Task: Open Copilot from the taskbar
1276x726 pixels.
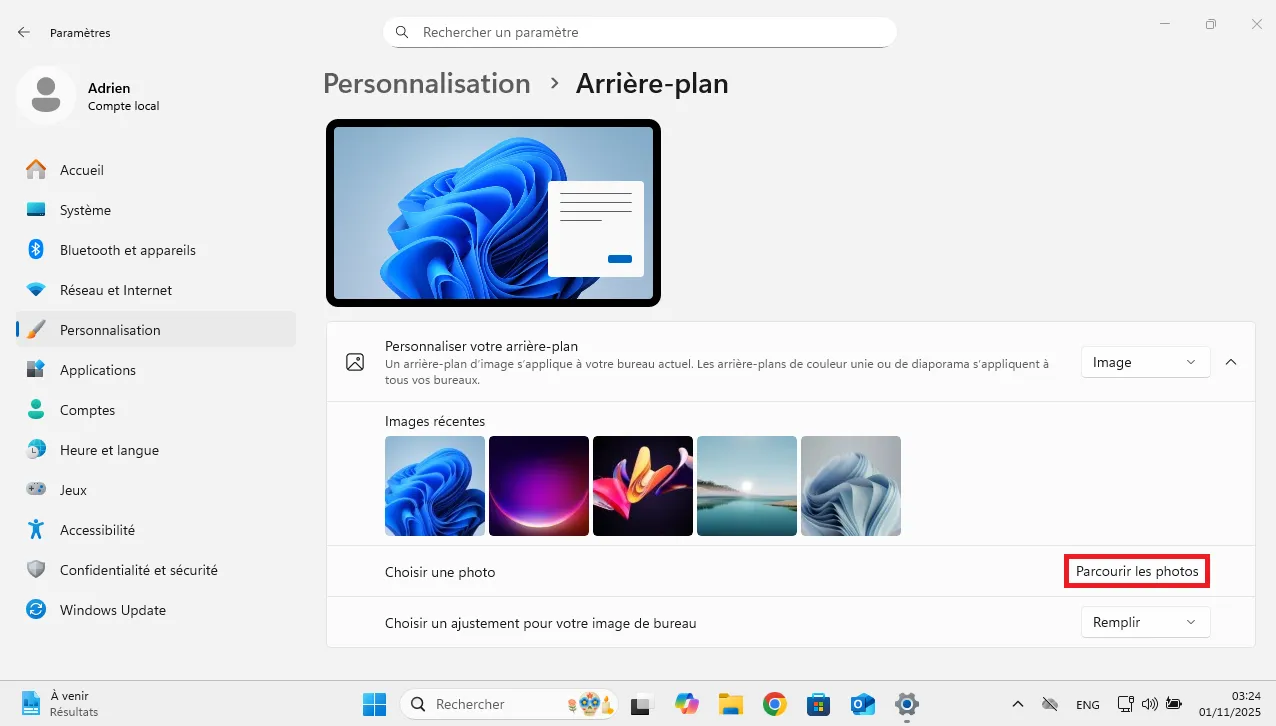Action: (686, 704)
